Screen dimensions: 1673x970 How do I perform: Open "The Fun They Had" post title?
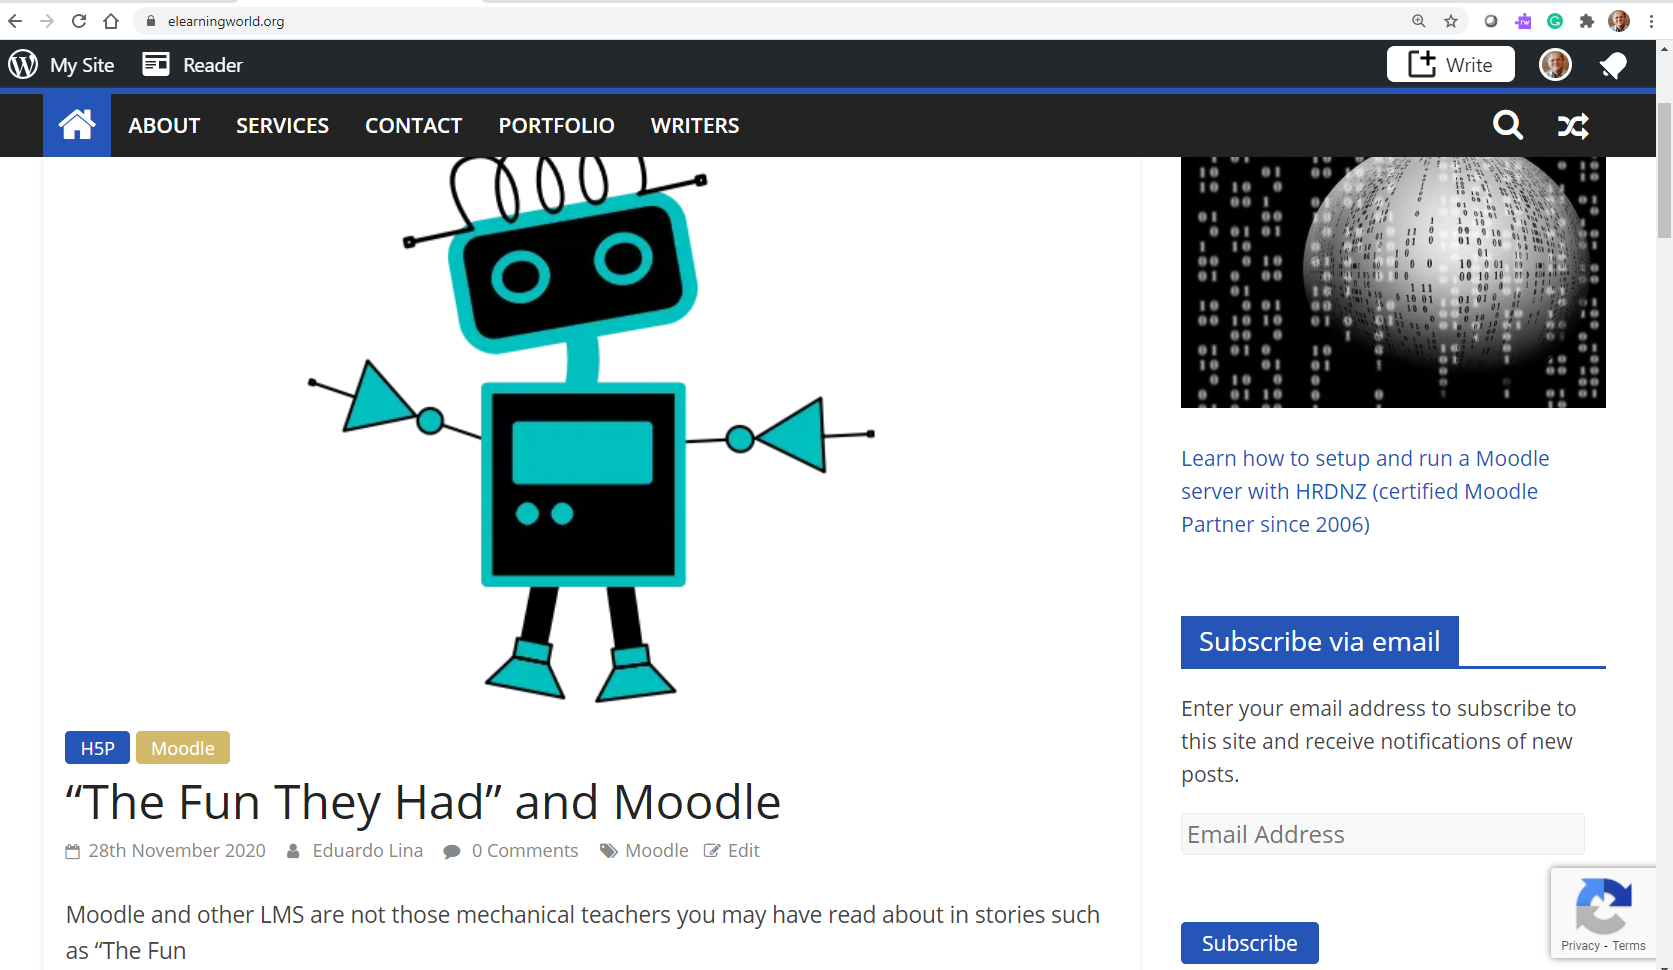click(x=423, y=802)
